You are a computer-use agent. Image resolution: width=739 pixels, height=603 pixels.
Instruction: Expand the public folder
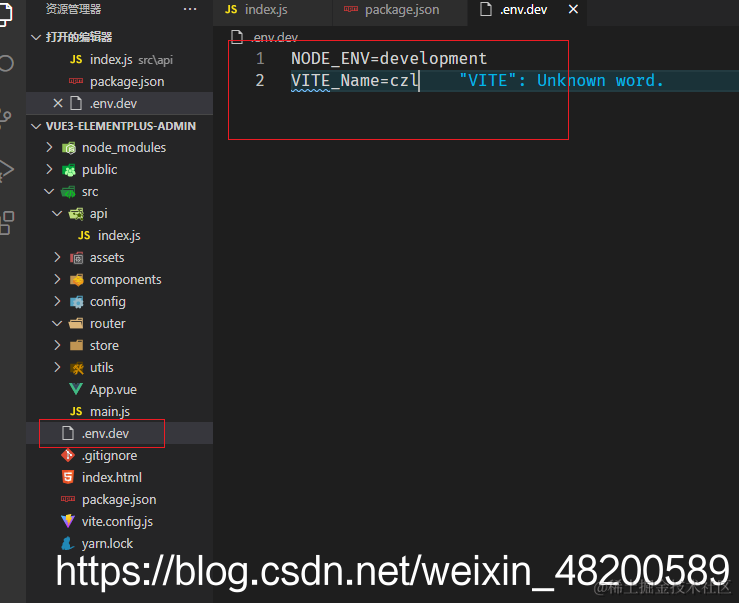pyautogui.click(x=49, y=169)
